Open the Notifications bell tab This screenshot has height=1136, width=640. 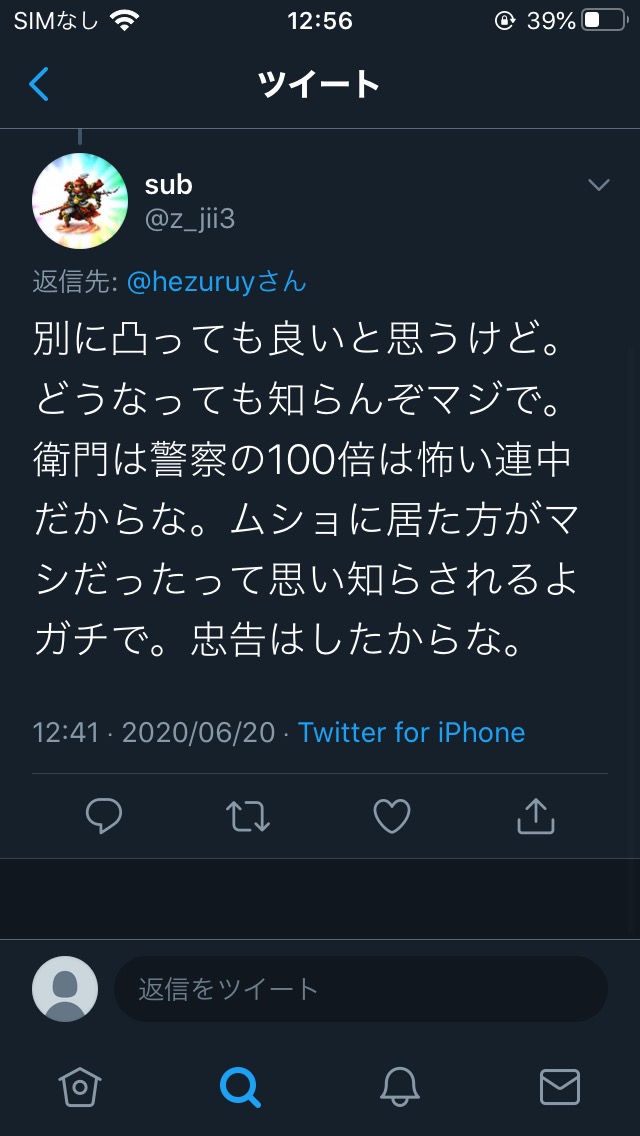pyautogui.click(x=400, y=1087)
